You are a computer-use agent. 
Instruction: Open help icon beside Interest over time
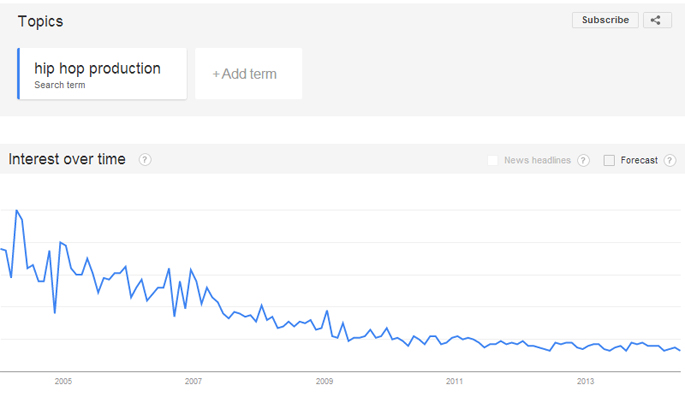pyautogui.click(x=145, y=160)
